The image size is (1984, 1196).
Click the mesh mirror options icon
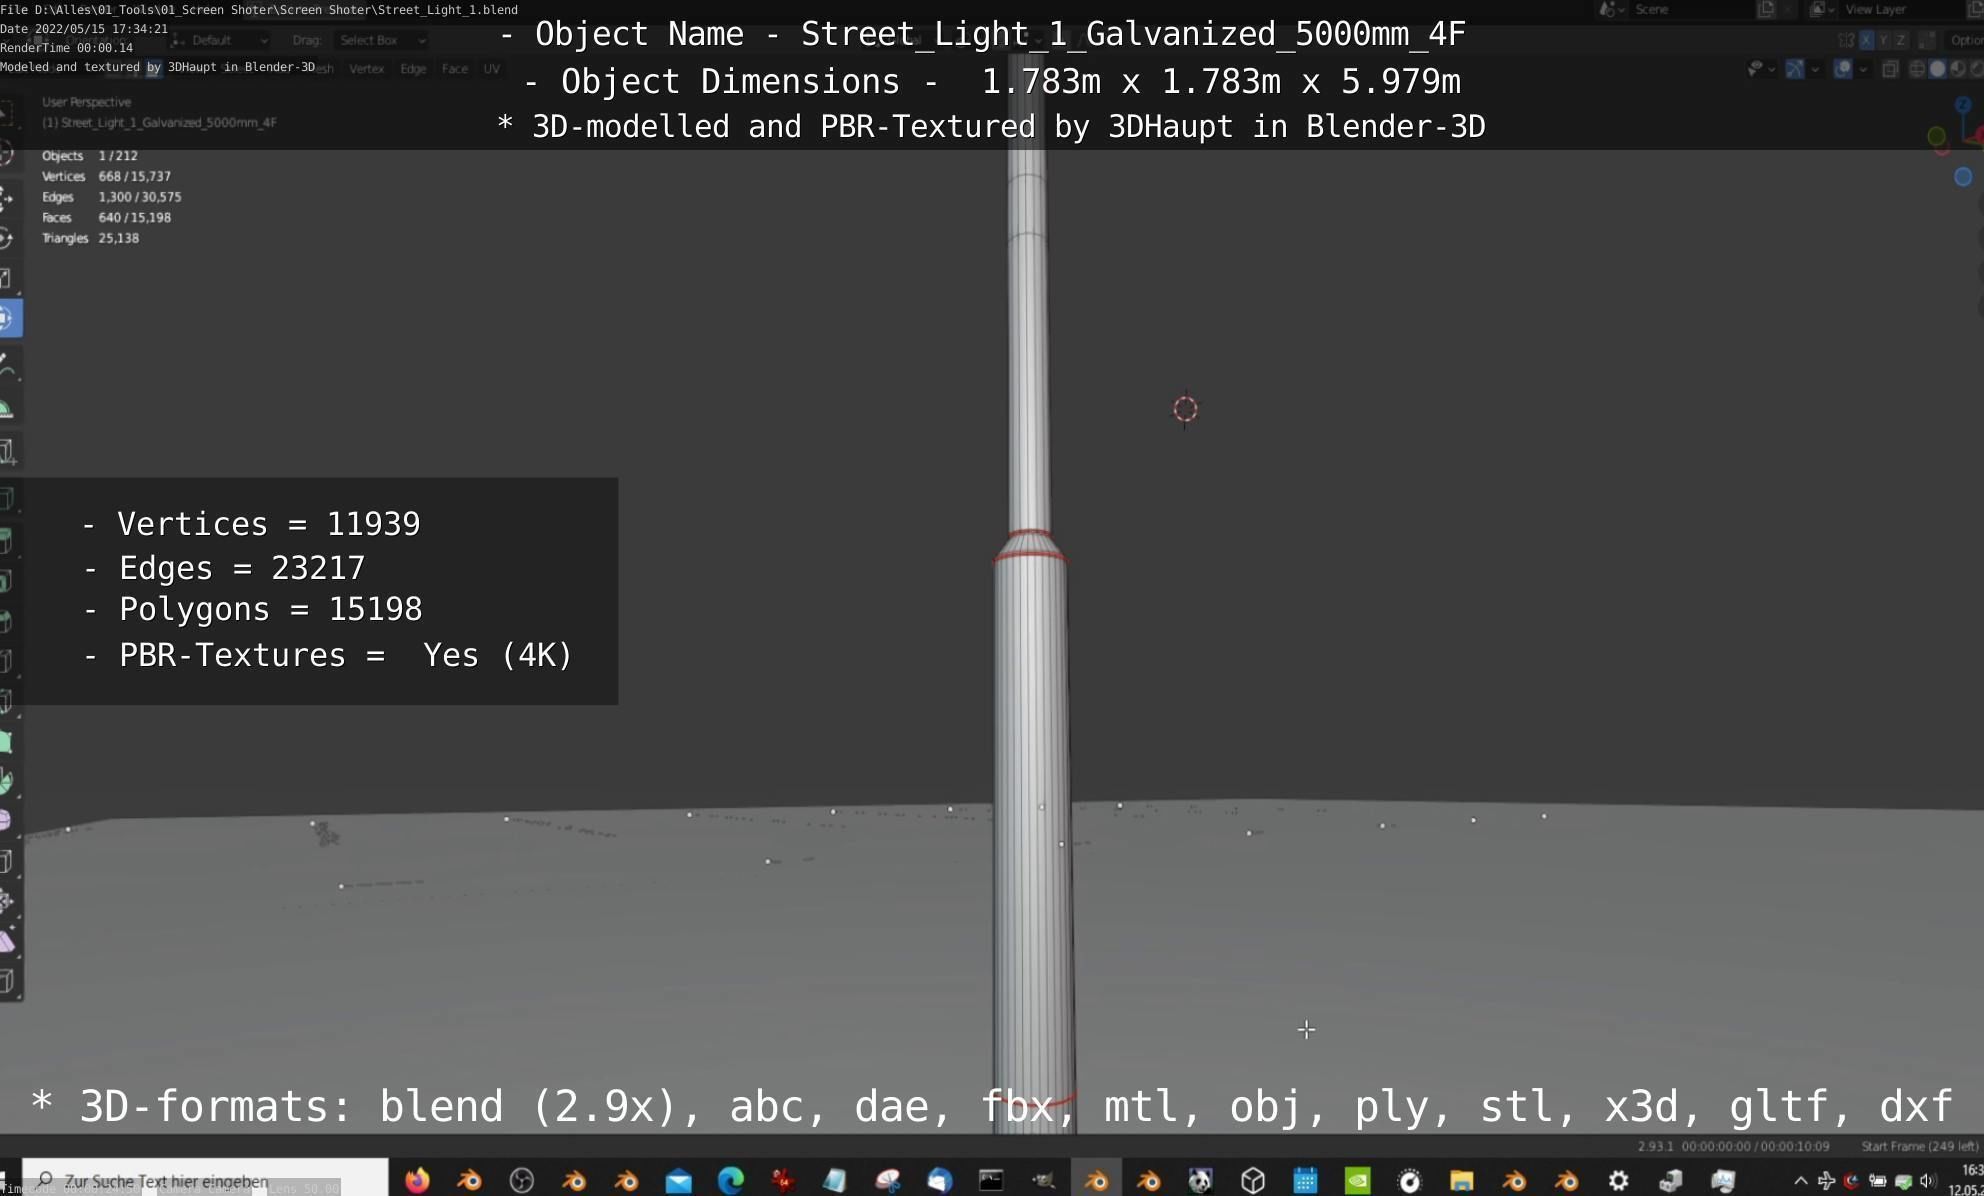(x=1846, y=40)
